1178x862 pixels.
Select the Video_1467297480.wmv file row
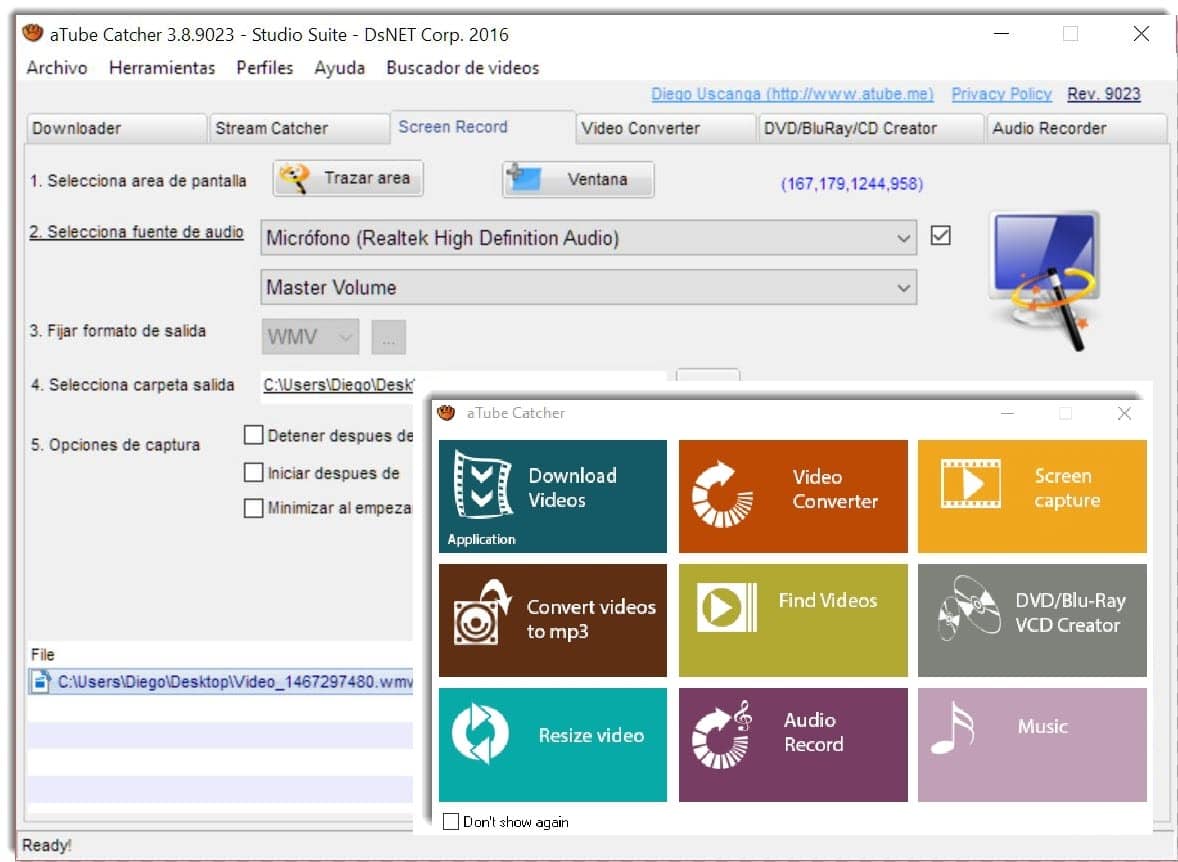tap(221, 682)
